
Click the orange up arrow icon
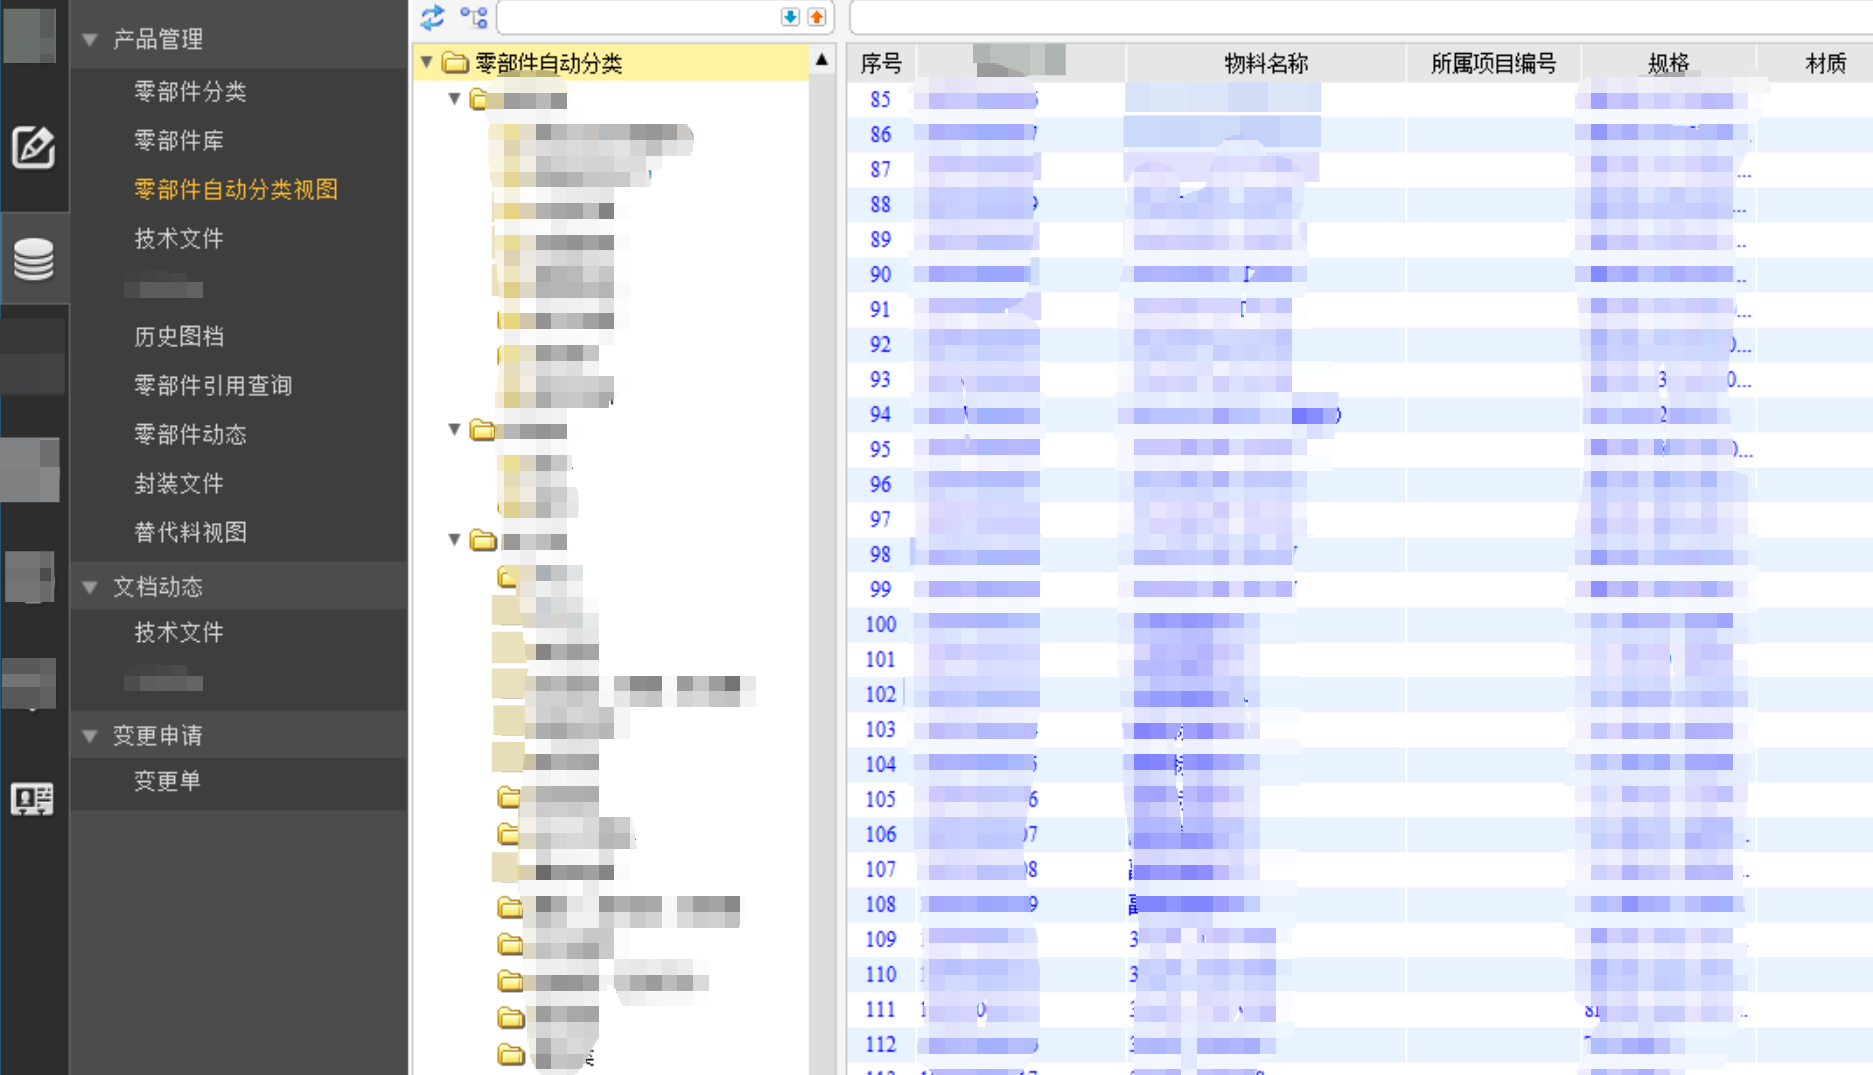817,17
